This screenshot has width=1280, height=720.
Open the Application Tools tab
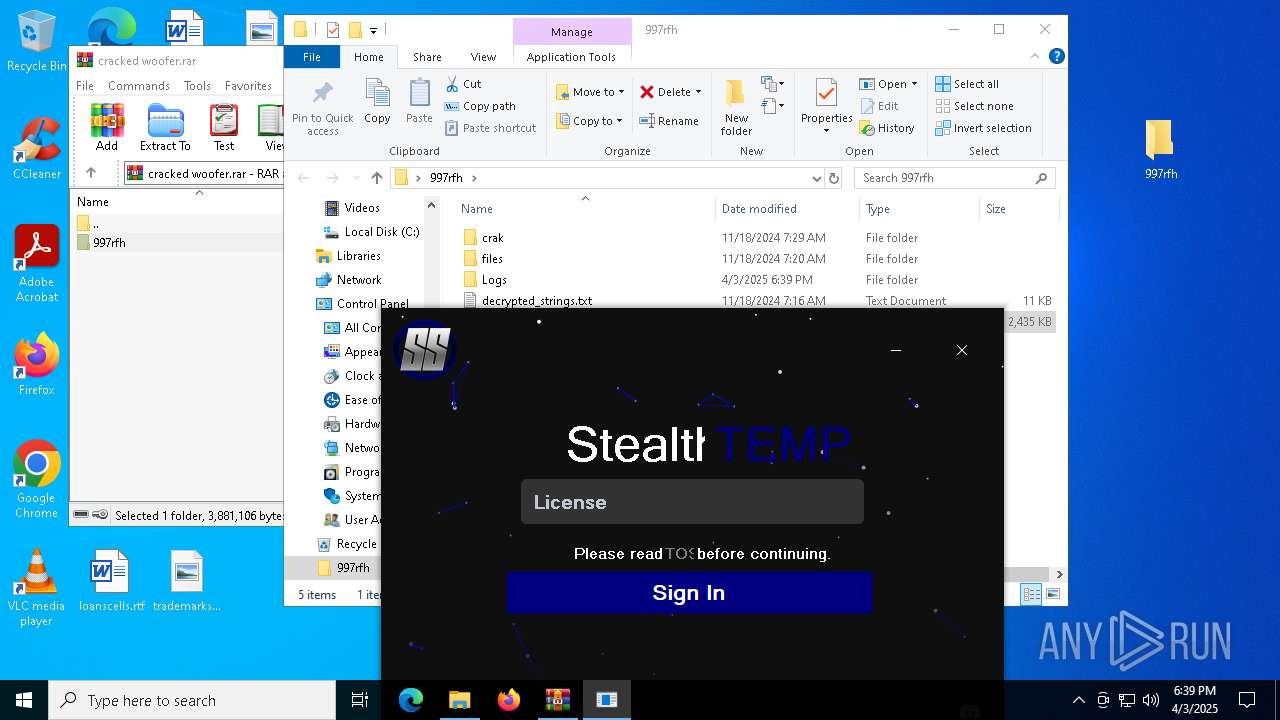[x=571, y=57]
